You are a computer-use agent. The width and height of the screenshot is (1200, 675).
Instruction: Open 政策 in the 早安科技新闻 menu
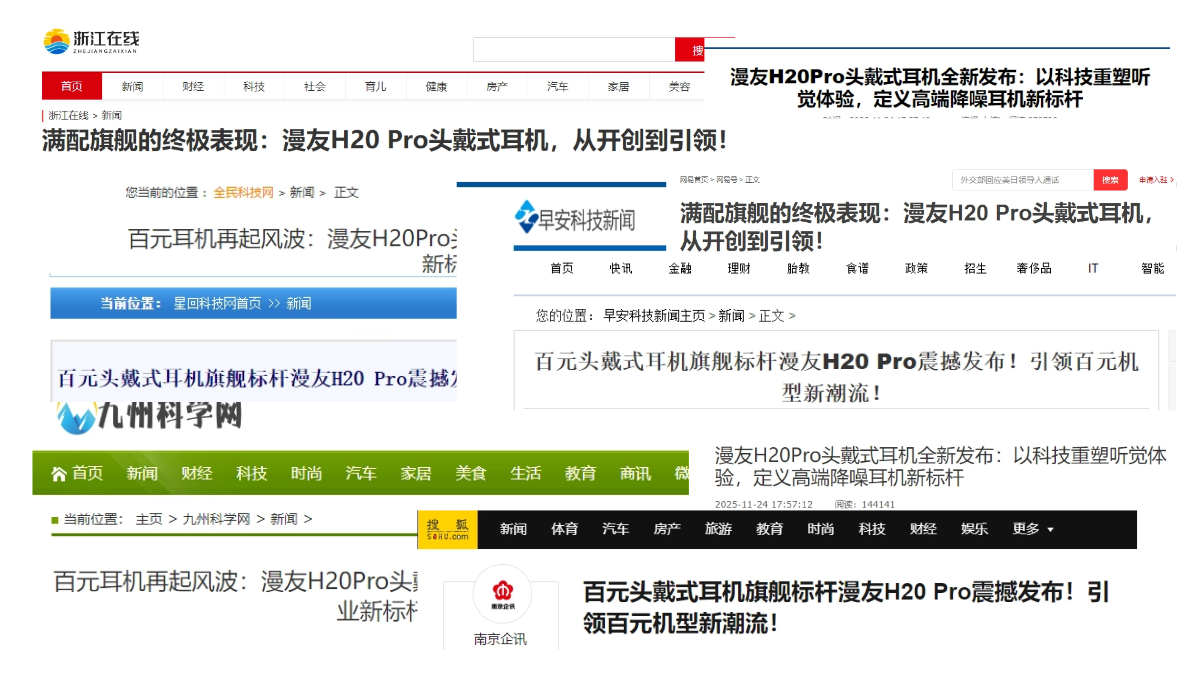[916, 268]
